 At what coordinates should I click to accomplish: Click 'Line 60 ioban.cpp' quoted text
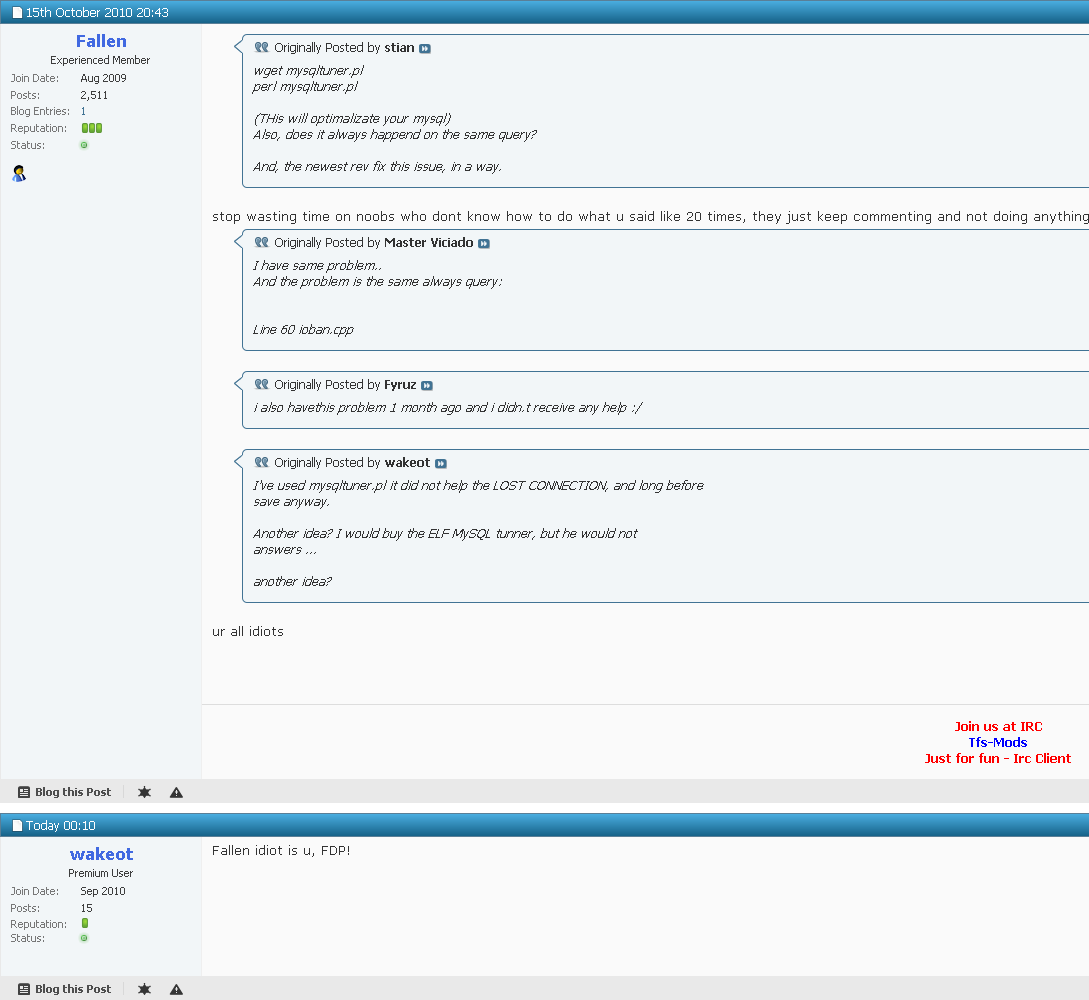tap(304, 330)
